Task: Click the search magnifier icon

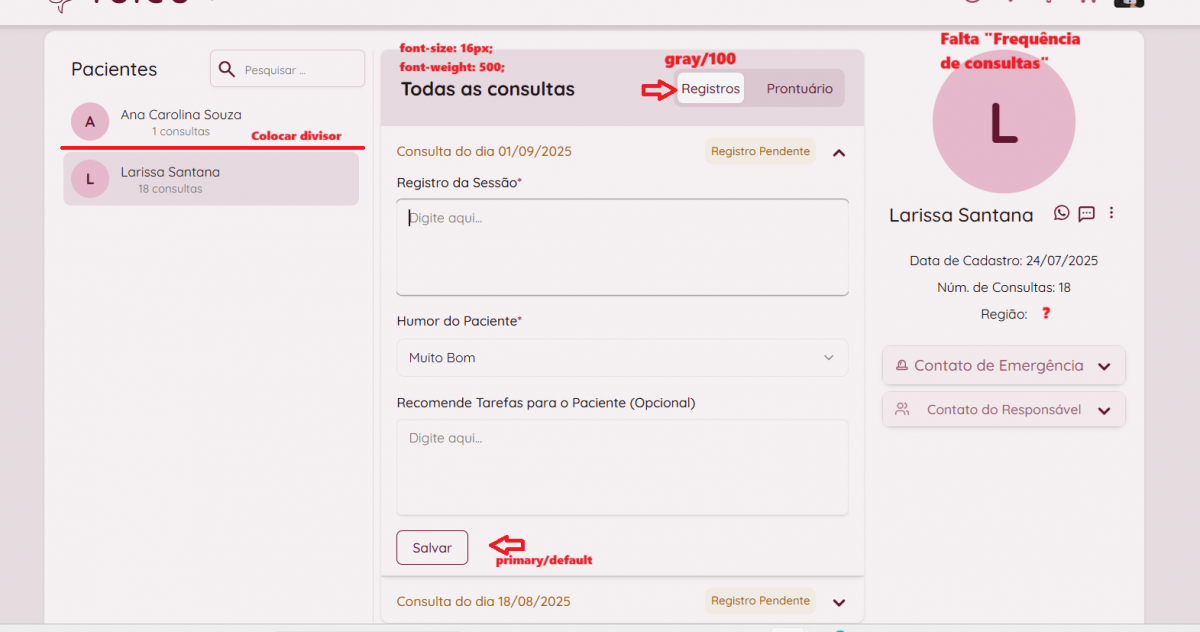Action: (x=227, y=69)
